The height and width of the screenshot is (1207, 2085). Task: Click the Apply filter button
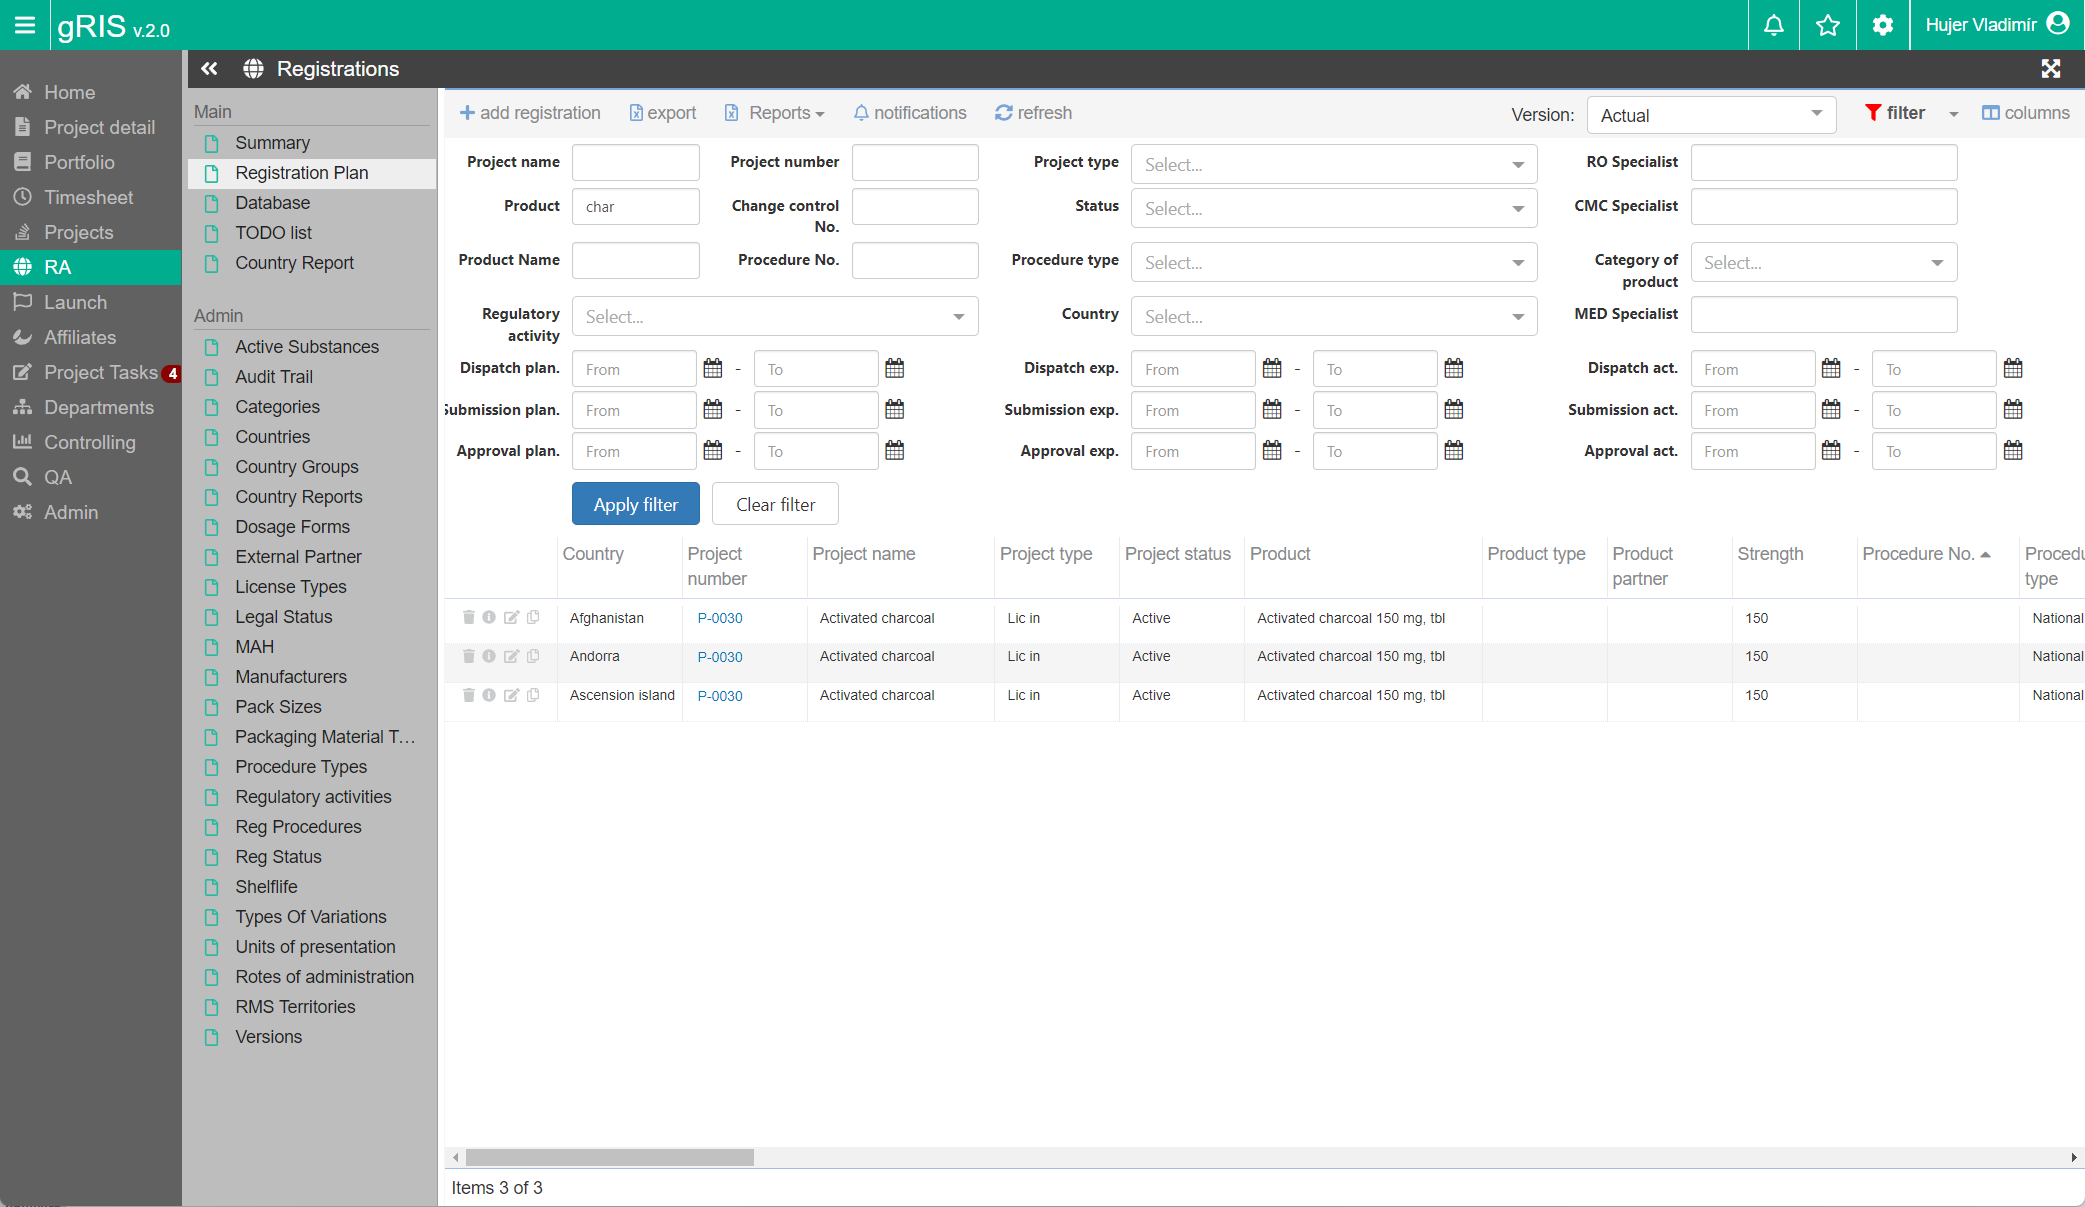click(635, 504)
